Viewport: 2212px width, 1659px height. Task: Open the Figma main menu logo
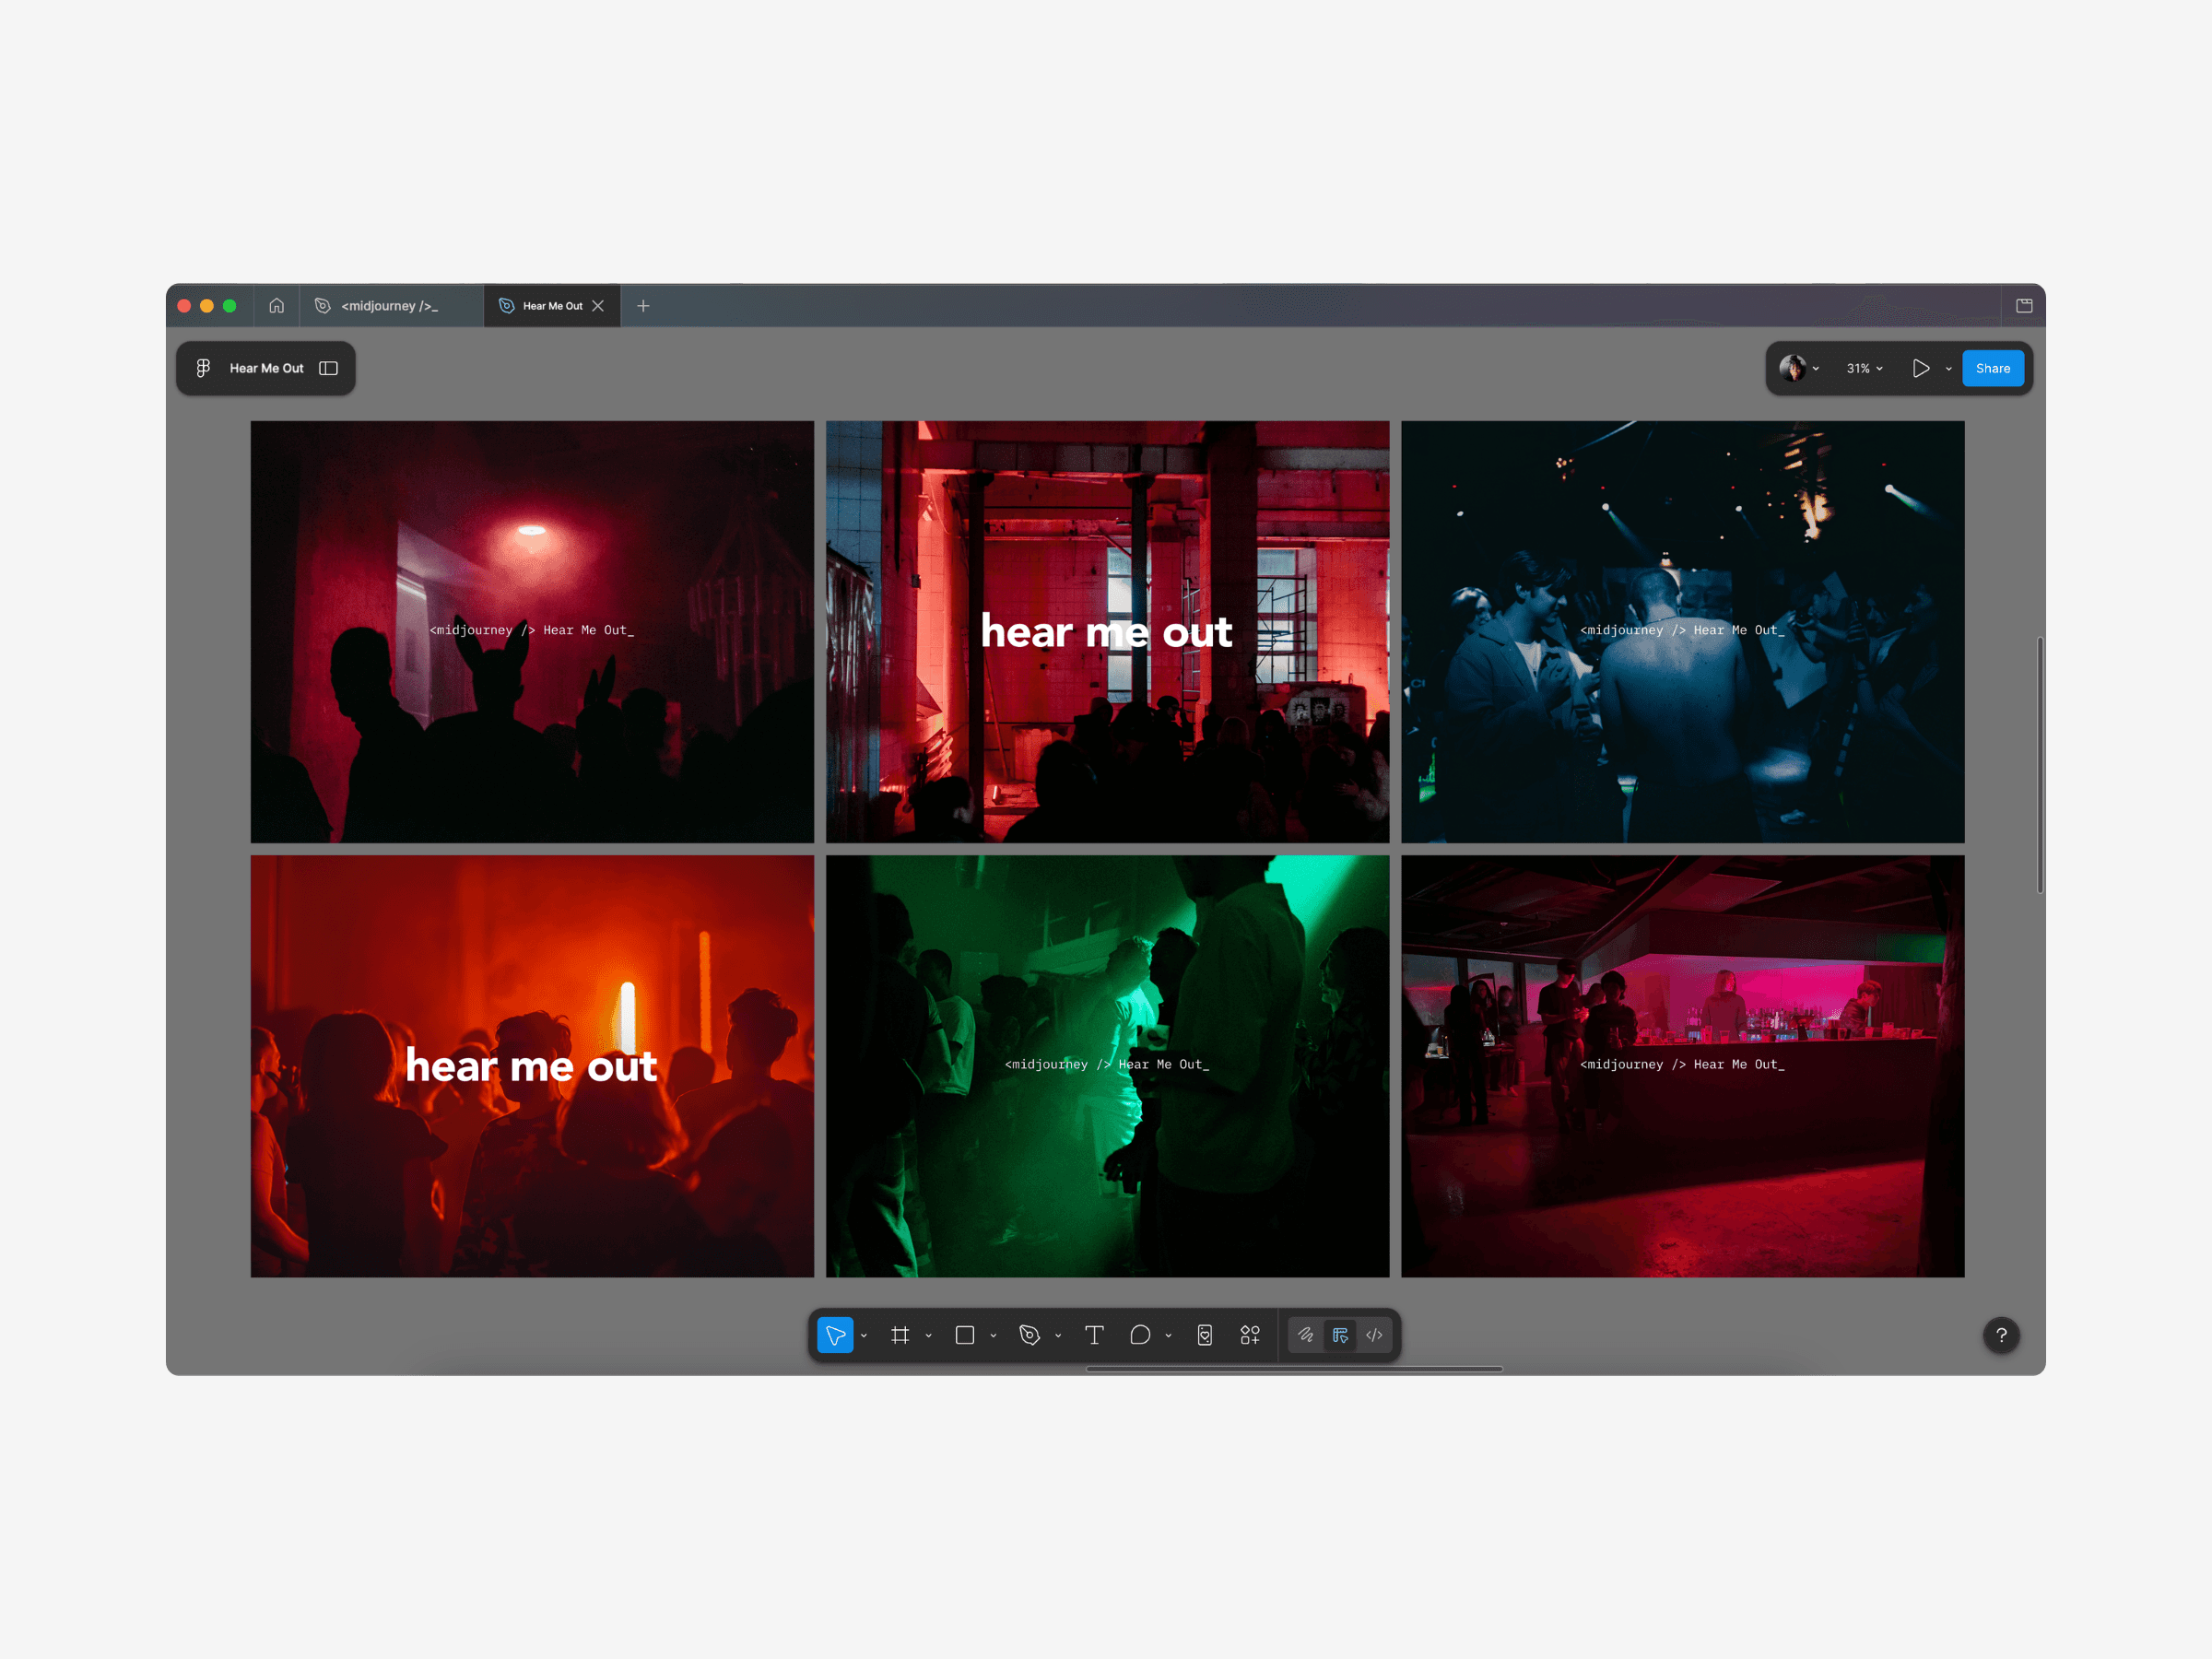tap(203, 368)
